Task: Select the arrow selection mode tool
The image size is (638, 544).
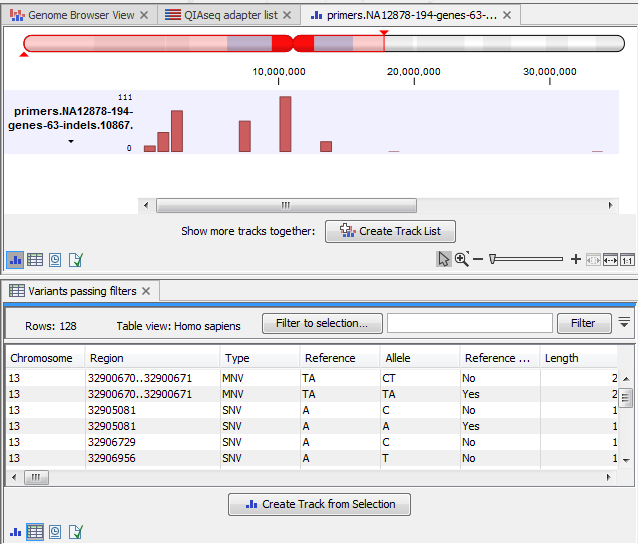Action: (x=445, y=260)
